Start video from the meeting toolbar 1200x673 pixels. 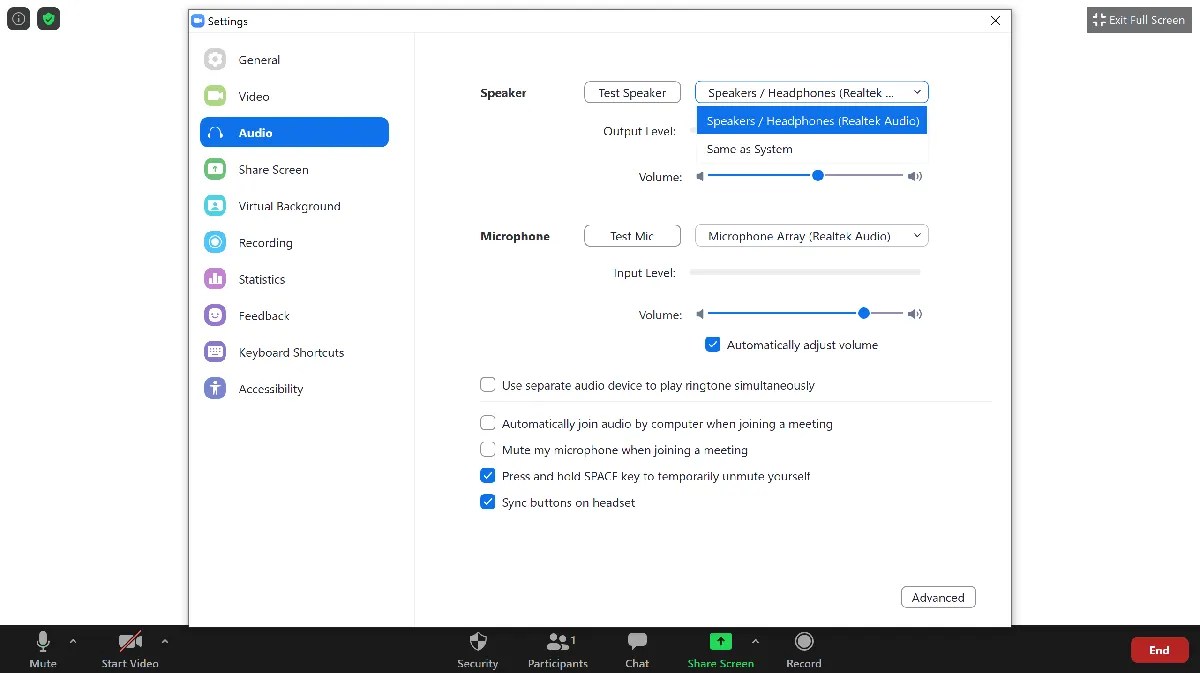pyautogui.click(x=130, y=649)
